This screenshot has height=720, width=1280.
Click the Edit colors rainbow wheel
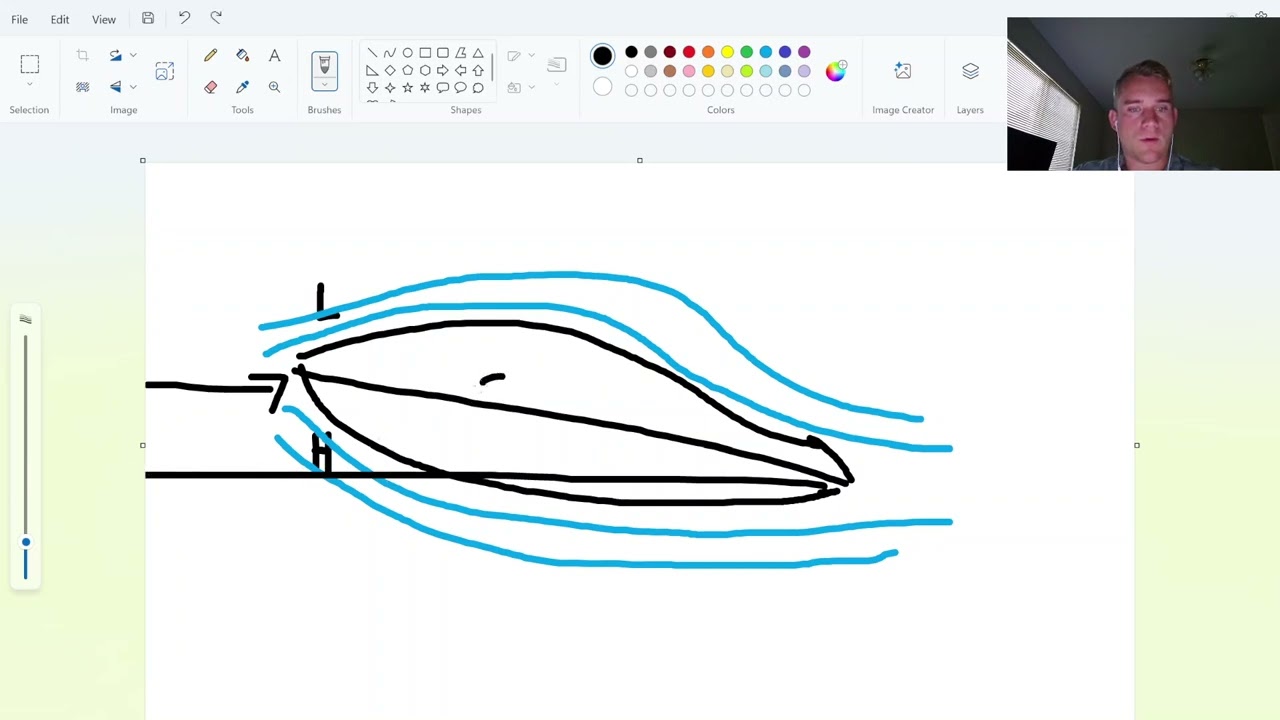pyautogui.click(x=835, y=71)
